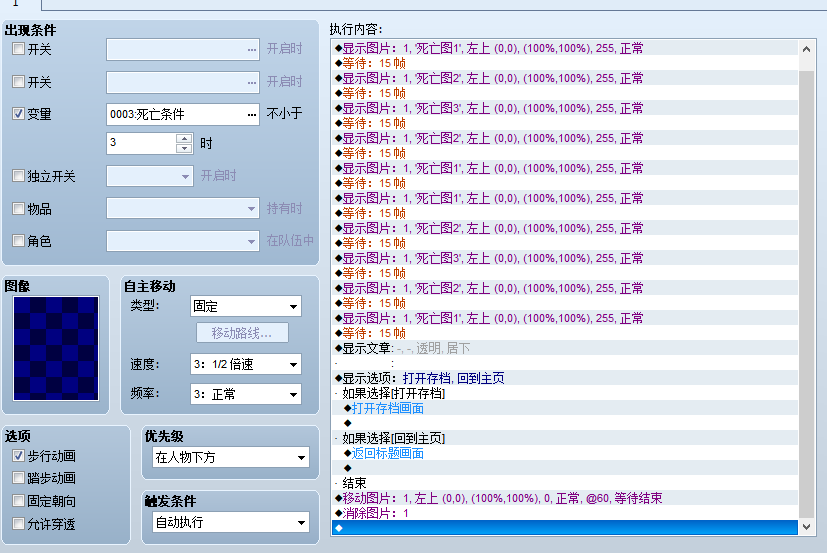The width and height of the screenshot is (827, 553).
Task: Decrease the variable value with down arrow
Action: click(x=184, y=148)
